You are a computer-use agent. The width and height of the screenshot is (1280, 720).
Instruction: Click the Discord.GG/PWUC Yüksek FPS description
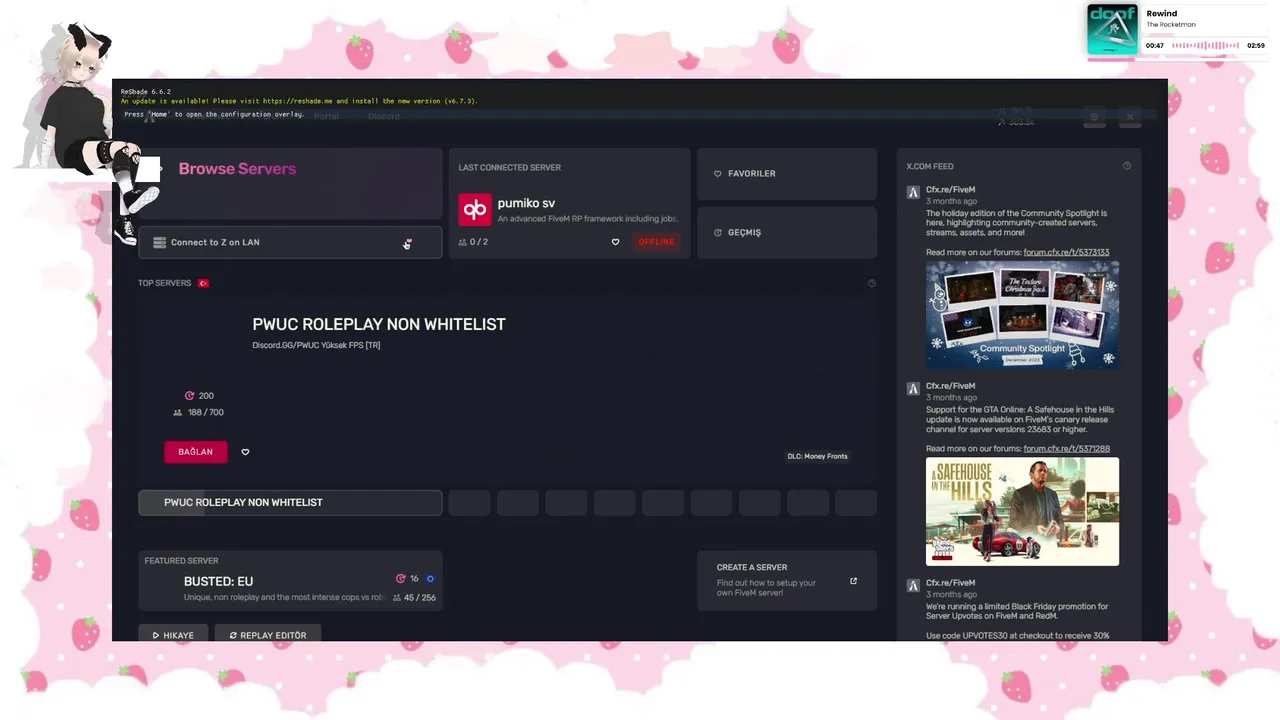[316, 345]
